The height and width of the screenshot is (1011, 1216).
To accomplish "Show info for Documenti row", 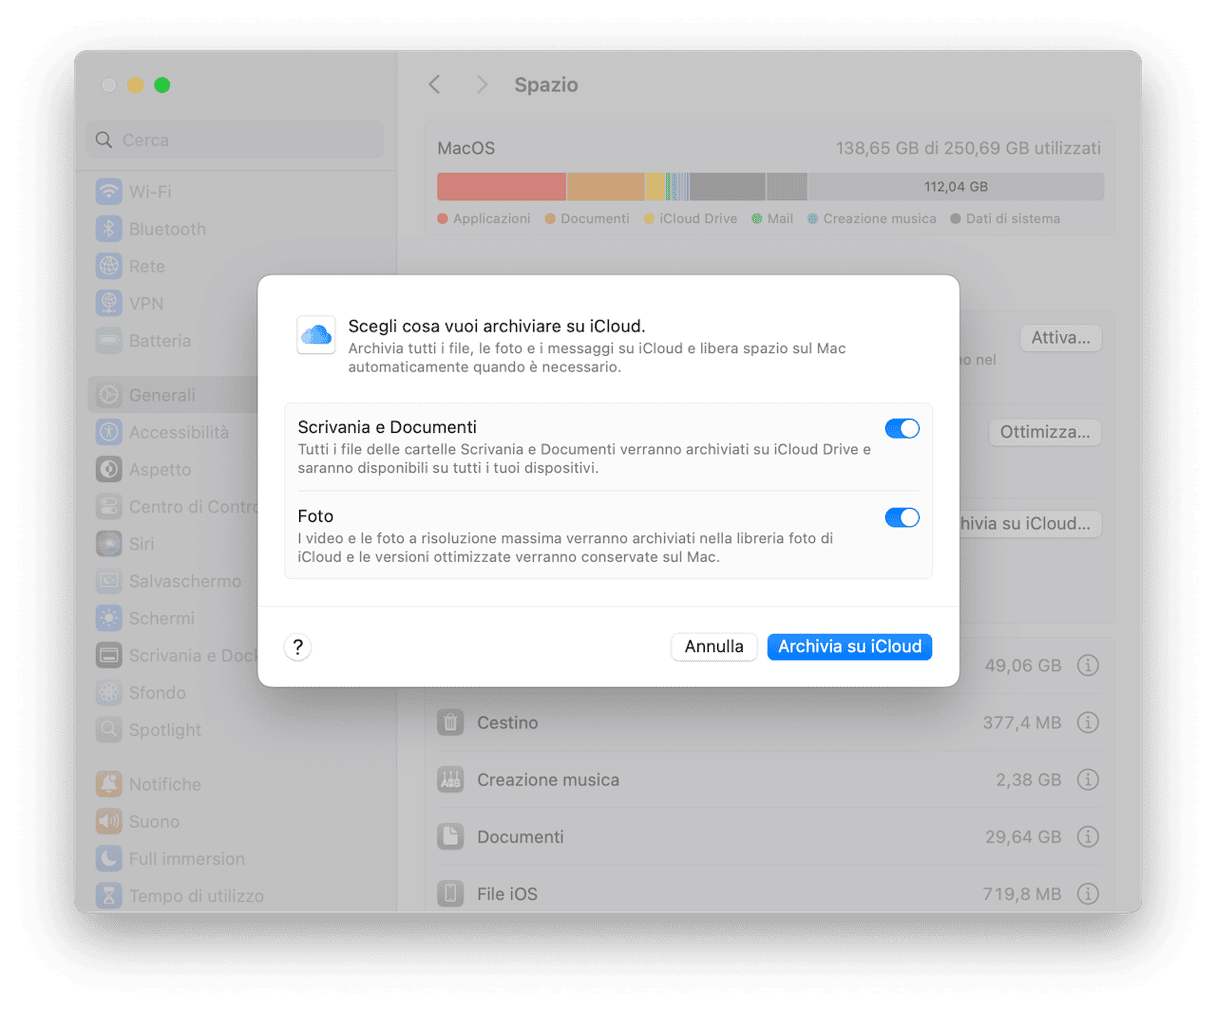I will [x=1088, y=837].
